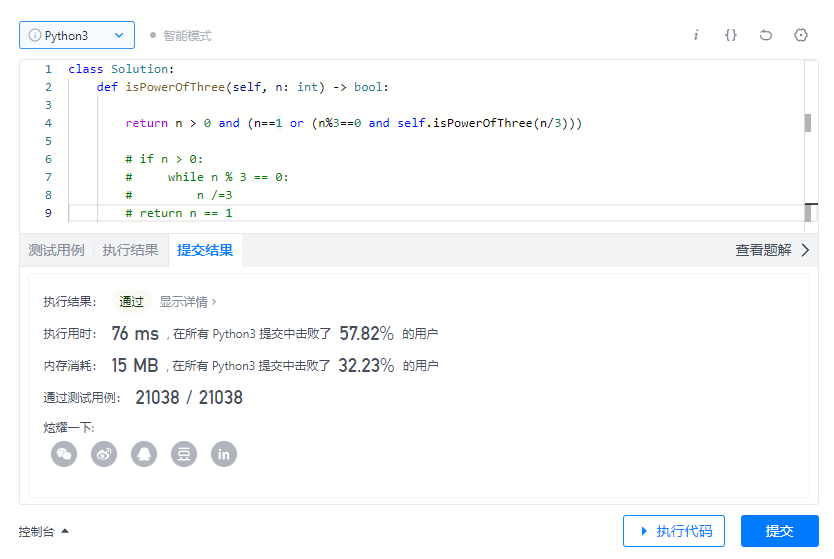Open the Python3 language dropdown
834x559 pixels.
coord(77,35)
